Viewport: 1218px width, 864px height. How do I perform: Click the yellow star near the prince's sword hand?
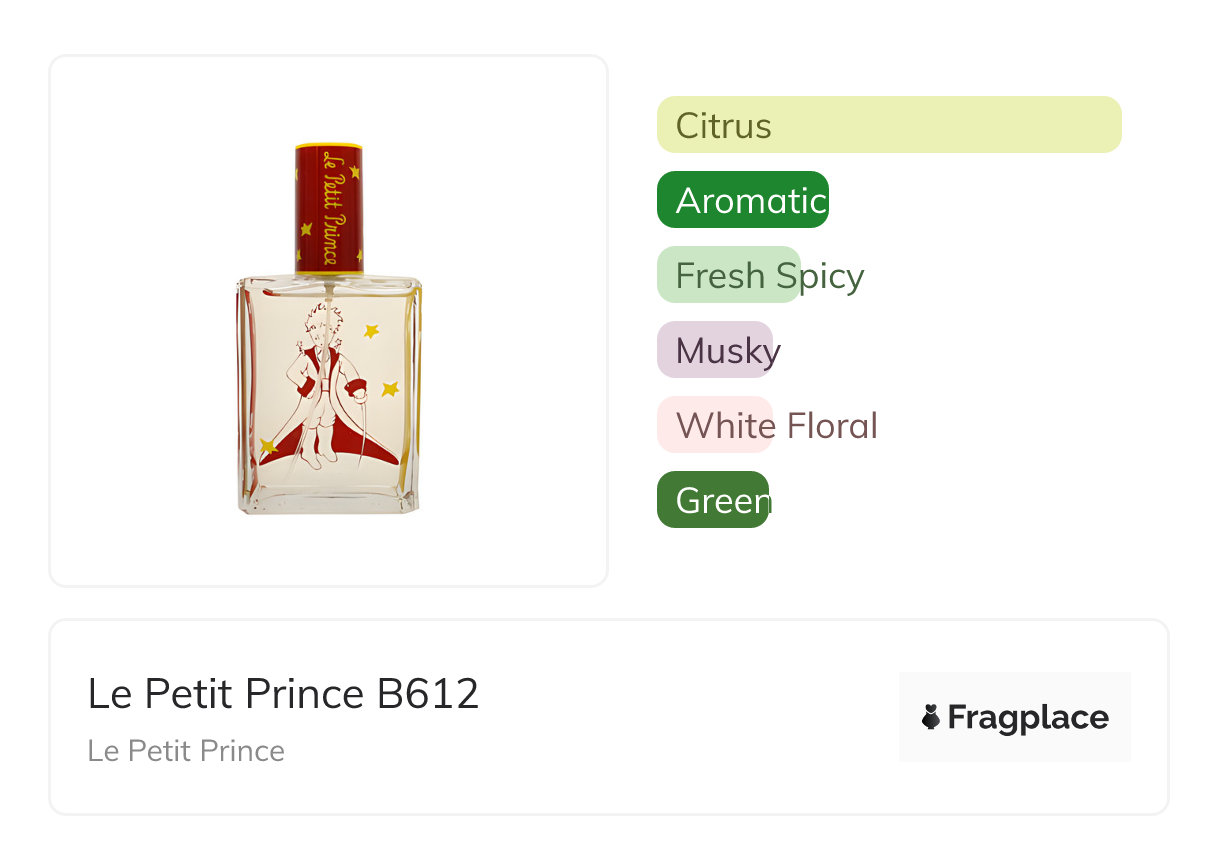pos(390,388)
